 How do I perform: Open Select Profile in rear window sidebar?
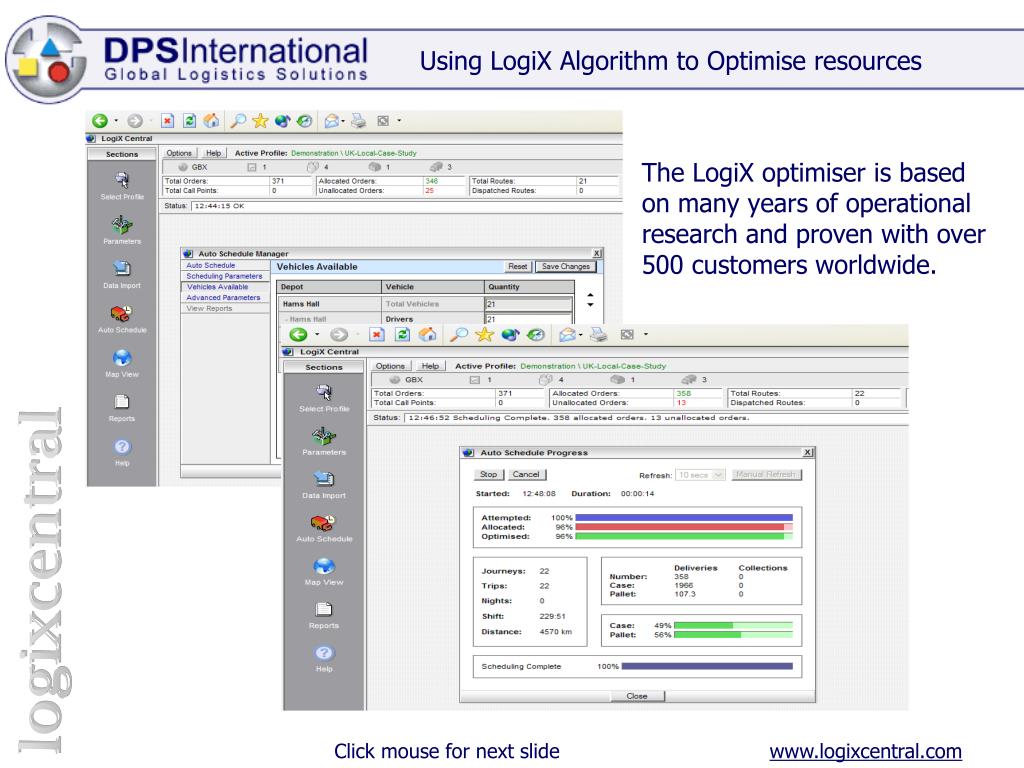point(122,185)
